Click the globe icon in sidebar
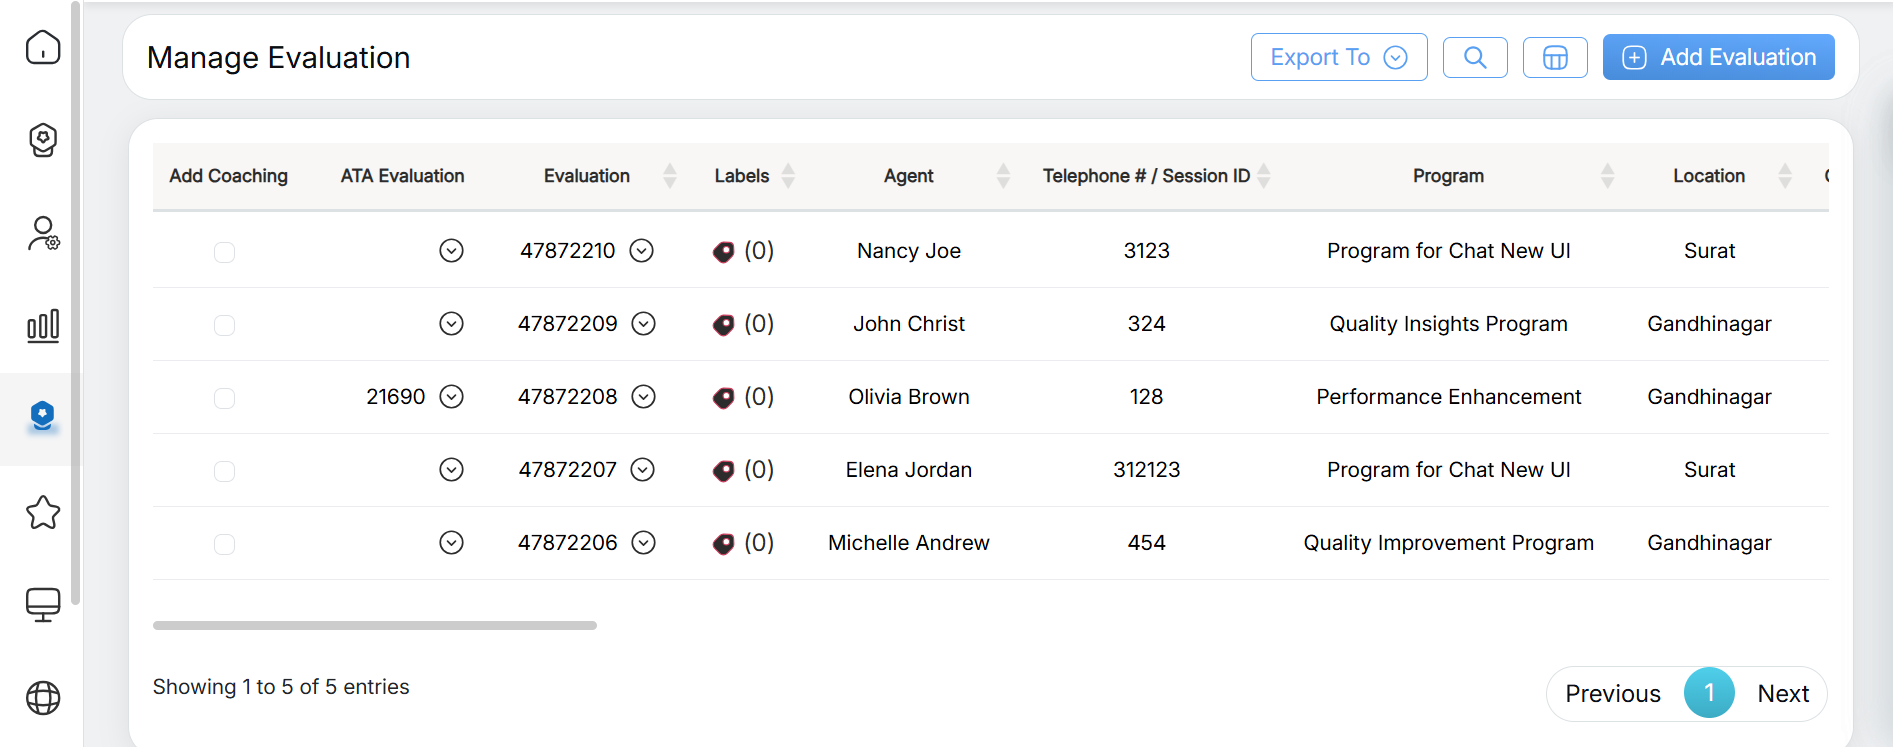The image size is (1893, 747). (43, 697)
